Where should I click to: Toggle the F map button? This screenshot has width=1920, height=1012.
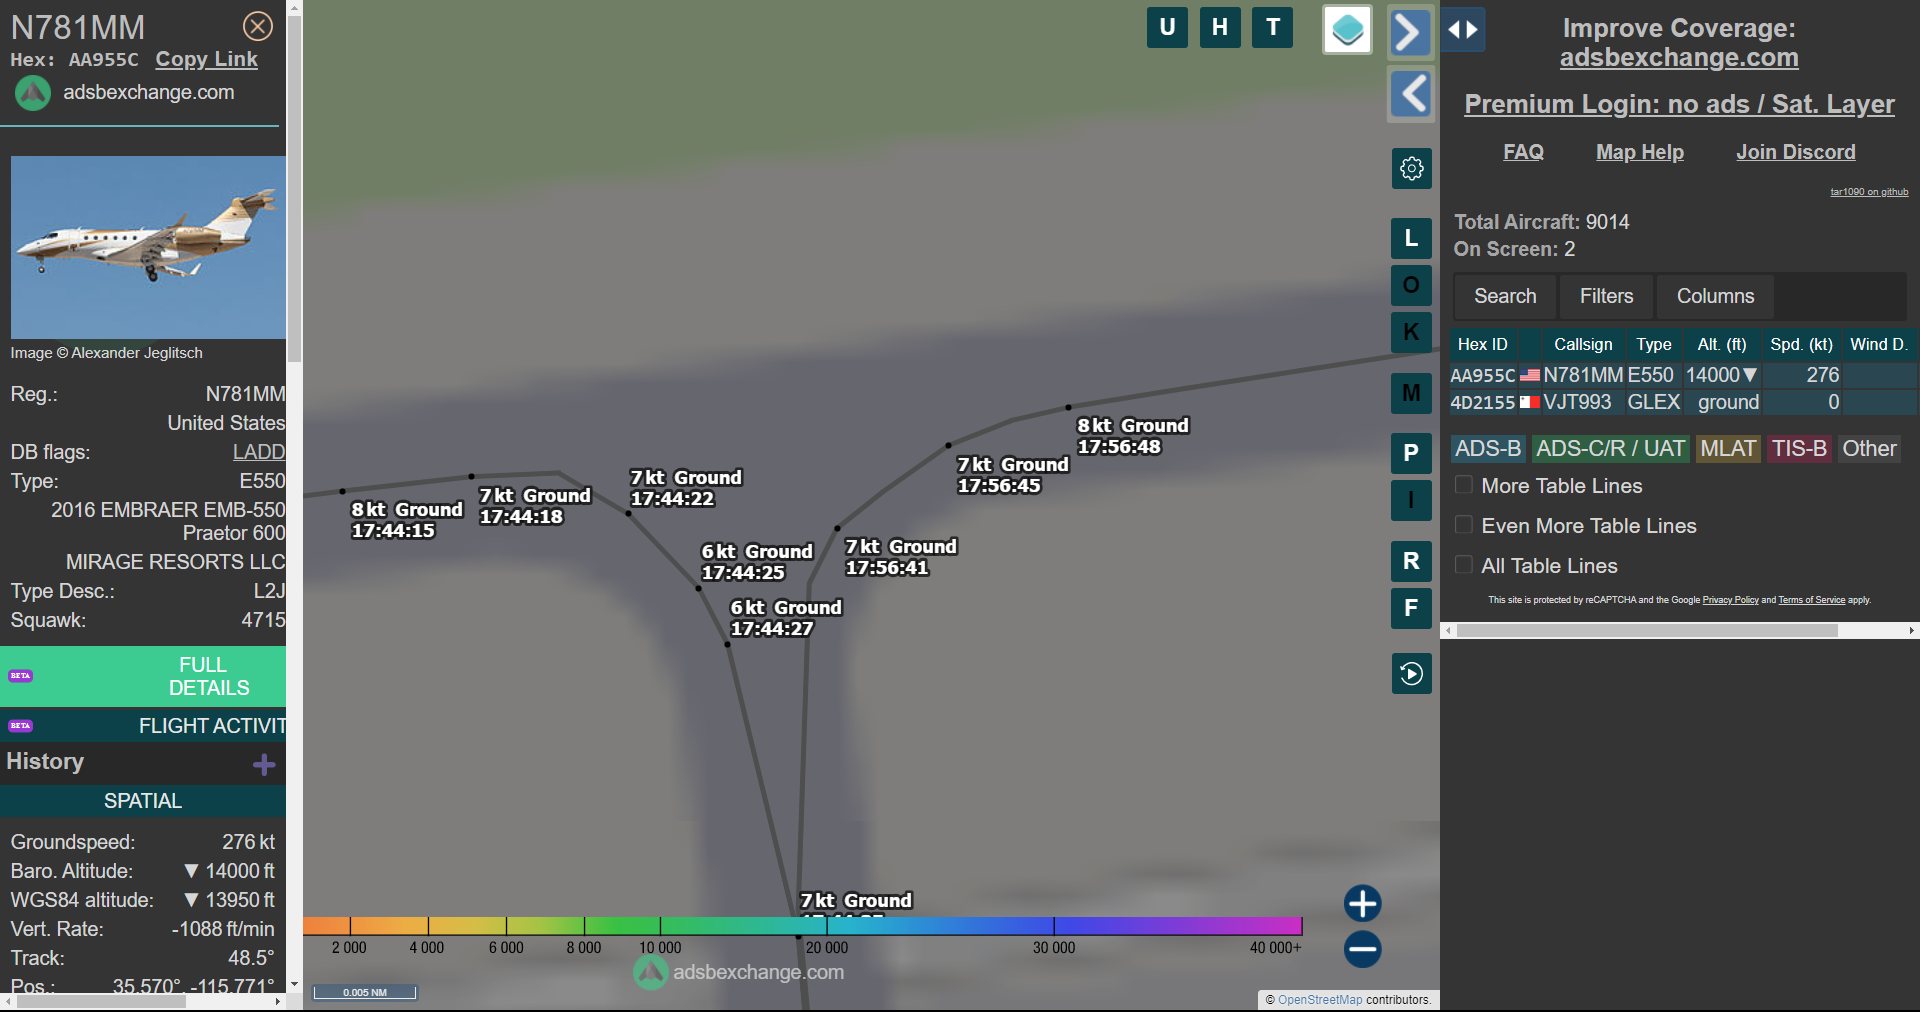tap(1411, 608)
